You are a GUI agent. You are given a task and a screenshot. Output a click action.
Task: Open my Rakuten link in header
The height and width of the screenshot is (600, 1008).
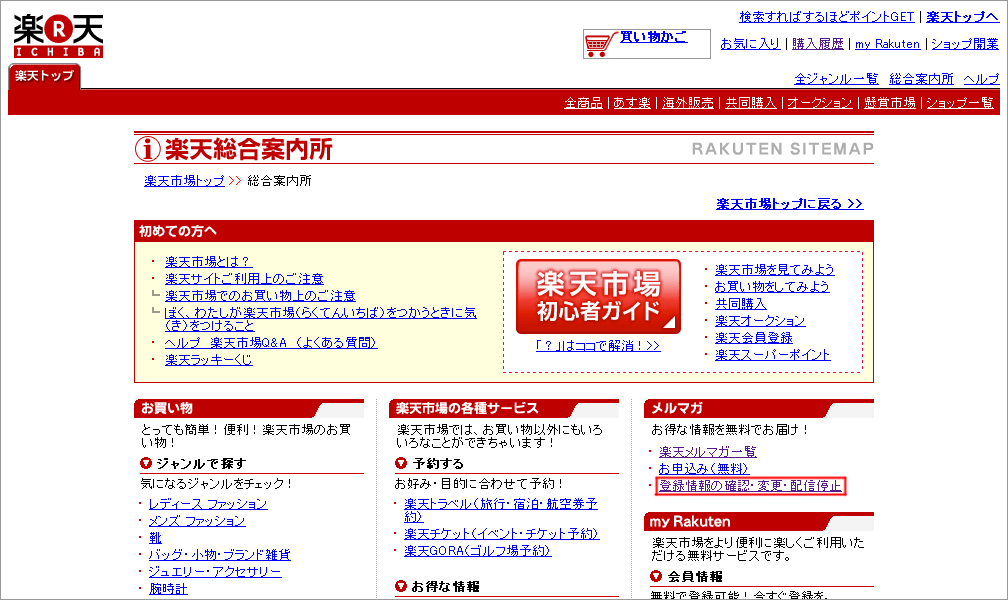pos(887,44)
